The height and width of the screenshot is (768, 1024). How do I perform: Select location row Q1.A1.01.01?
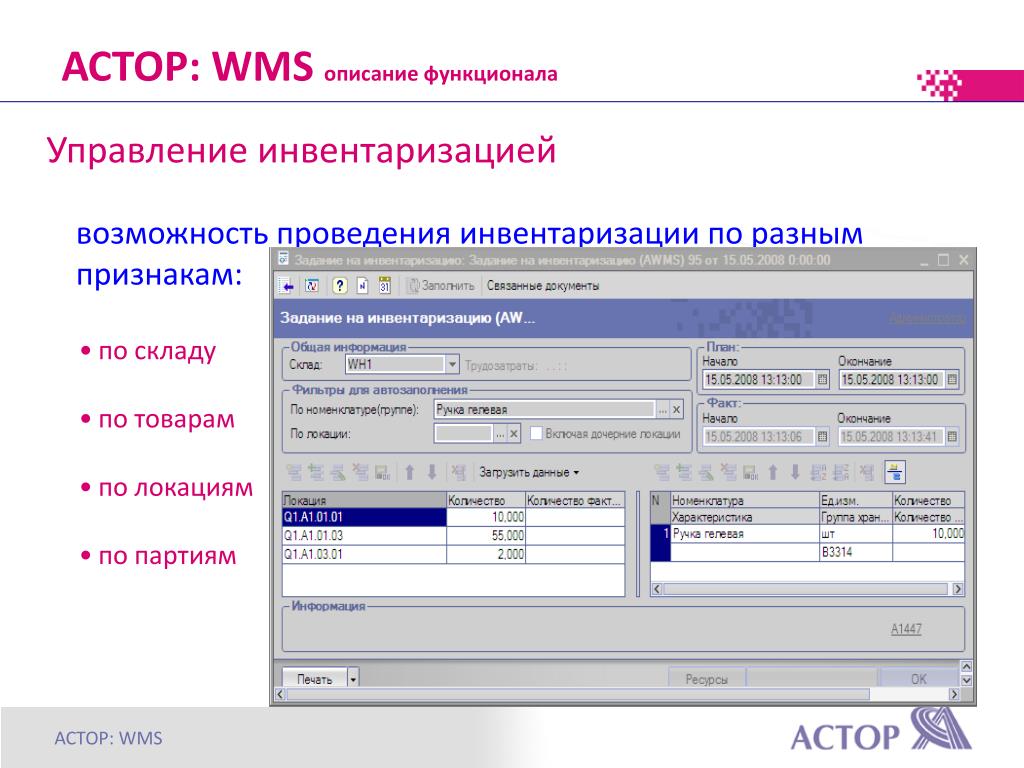pyautogui.click(x=364, y=517)
